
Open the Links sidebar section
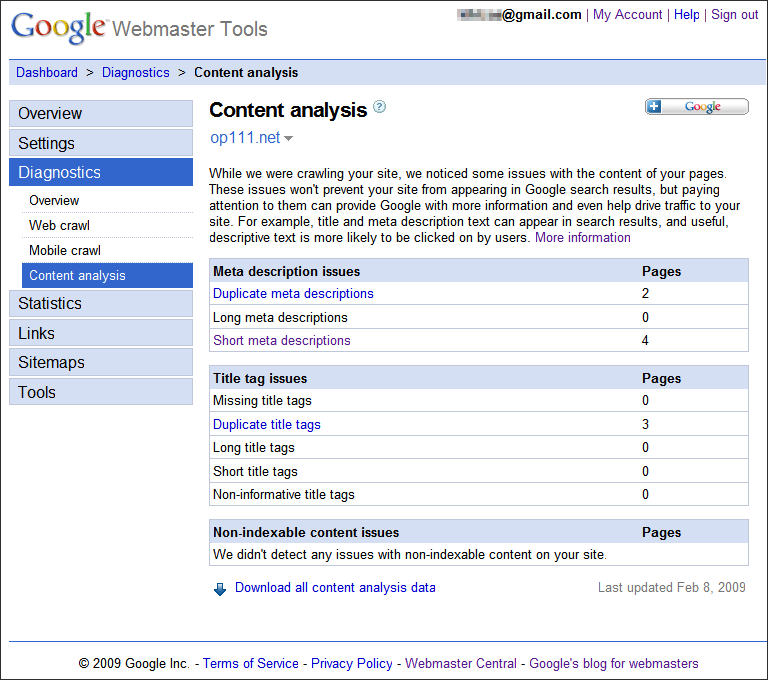point(101,333)
